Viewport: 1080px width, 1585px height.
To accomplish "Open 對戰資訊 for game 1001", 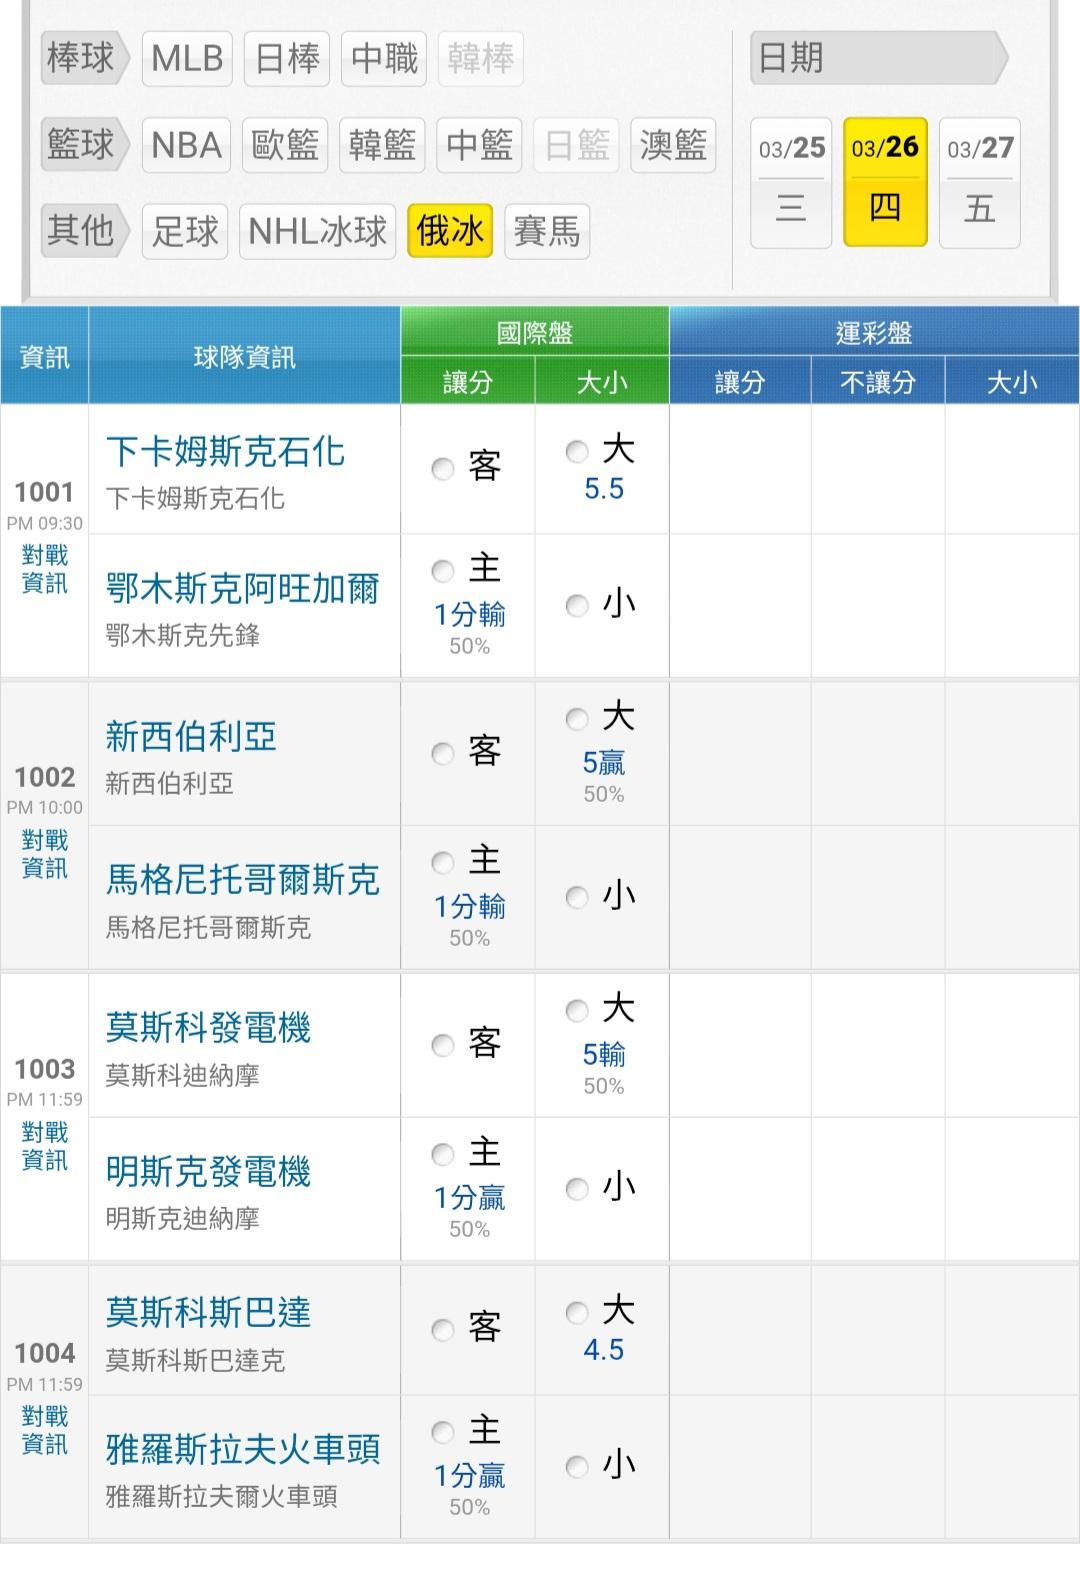I will coord(45,569).
